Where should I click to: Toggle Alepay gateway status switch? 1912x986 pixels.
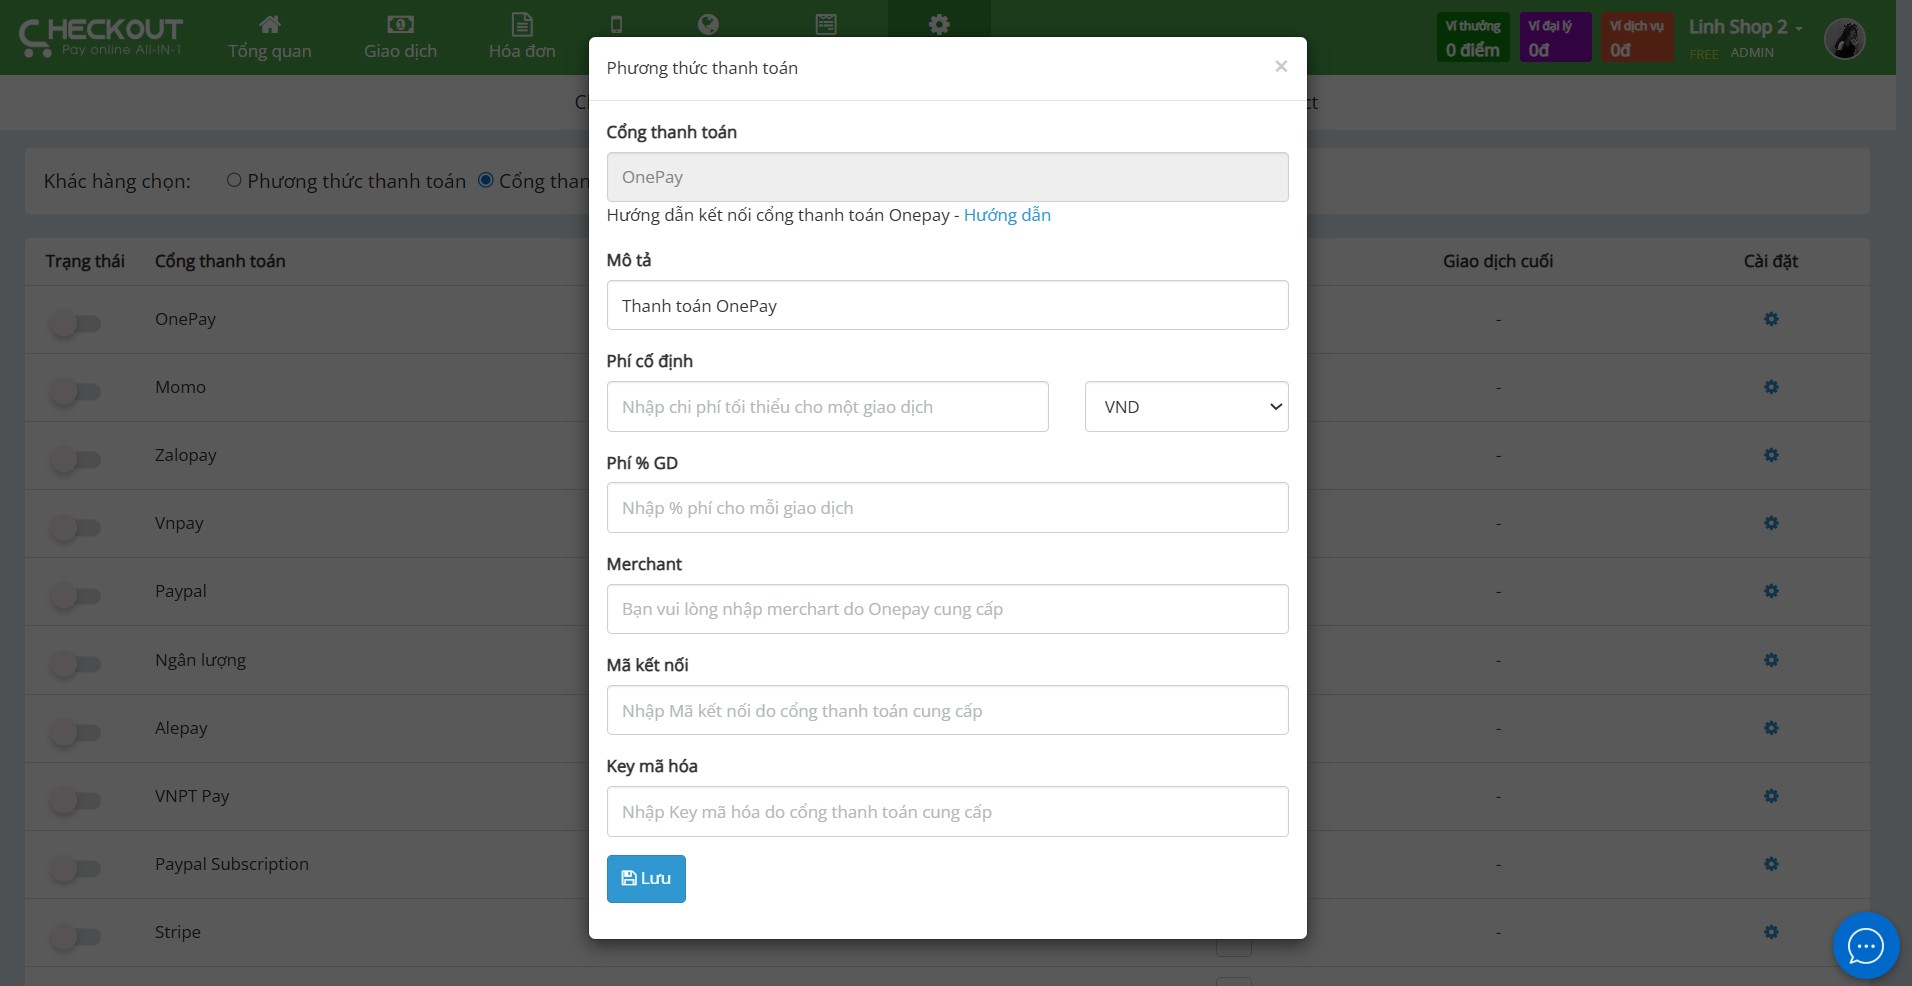pos(76,732)
